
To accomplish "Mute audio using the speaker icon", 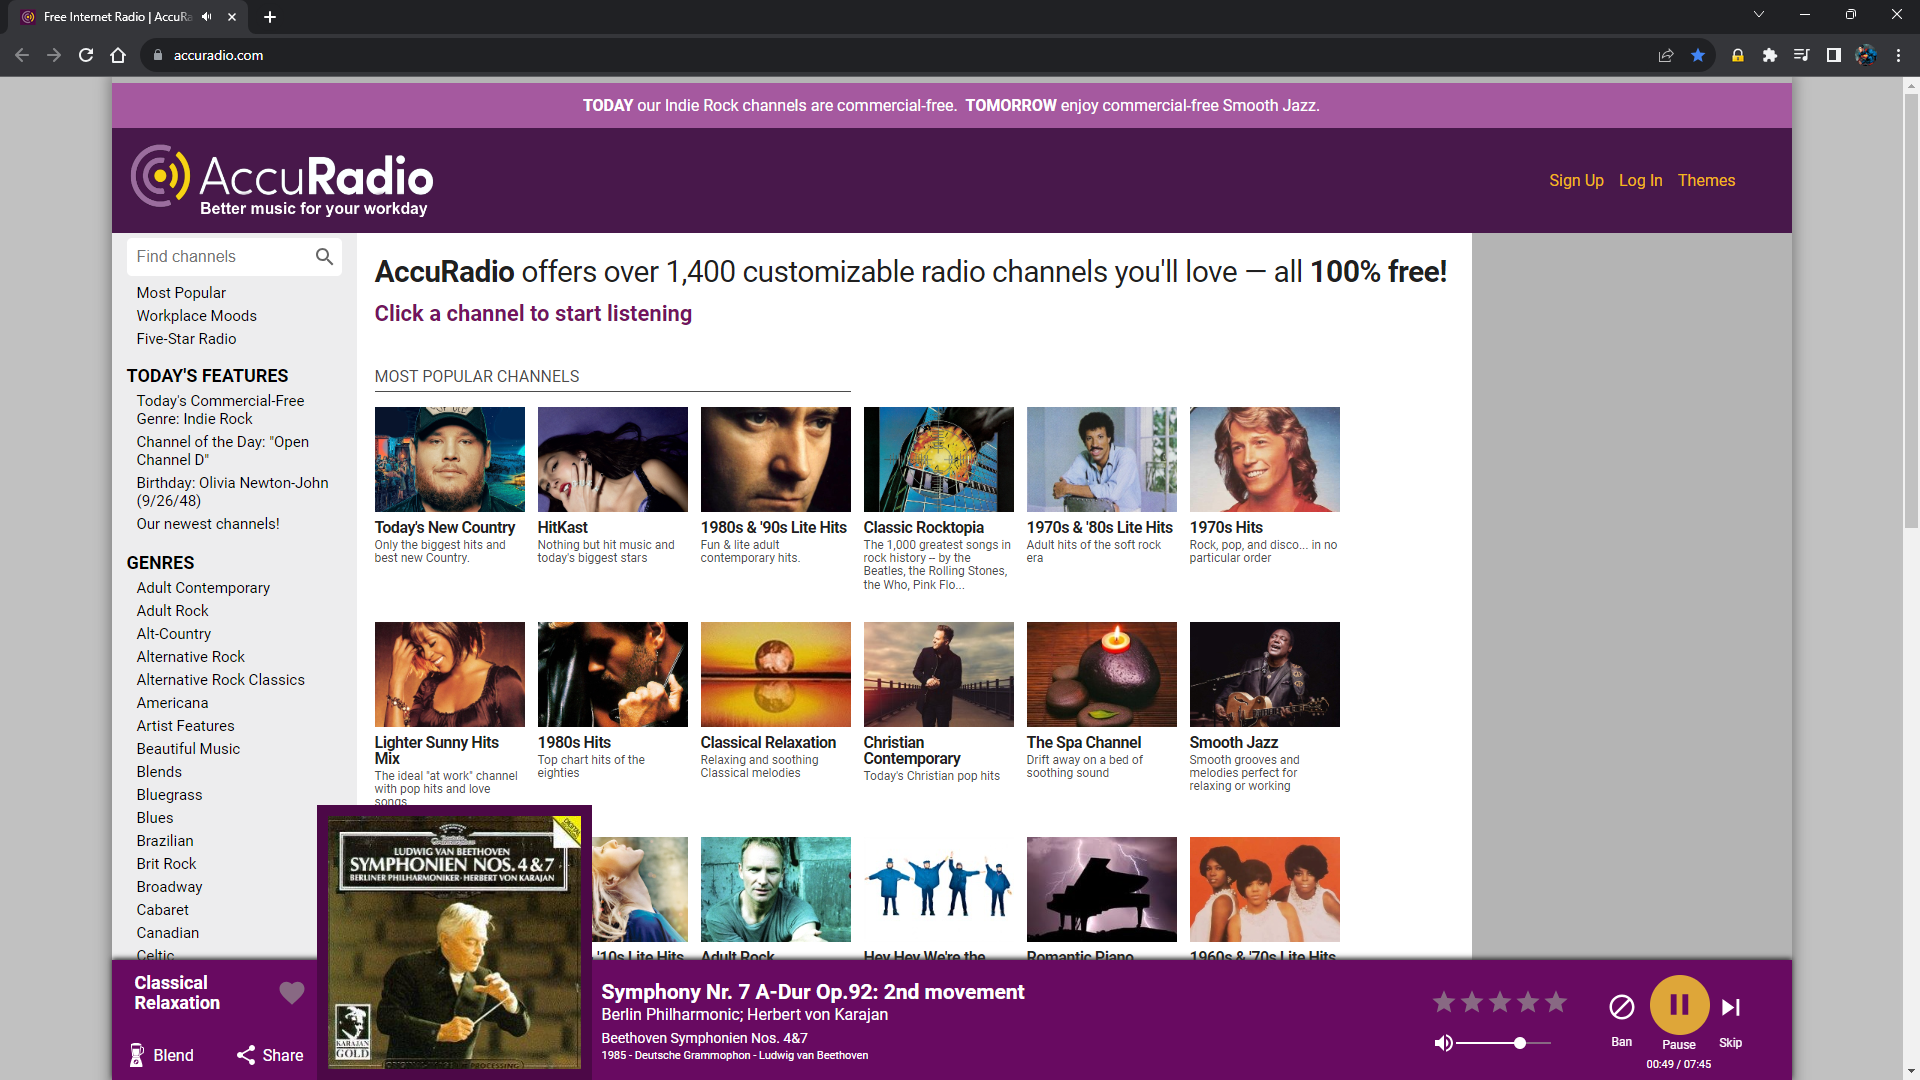I will [x=1443, y=1043].
